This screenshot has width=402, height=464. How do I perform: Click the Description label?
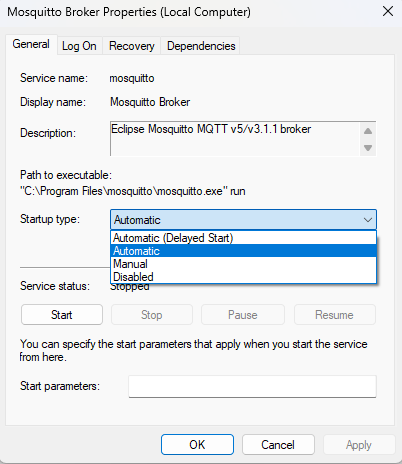click(x=48, y=133)
